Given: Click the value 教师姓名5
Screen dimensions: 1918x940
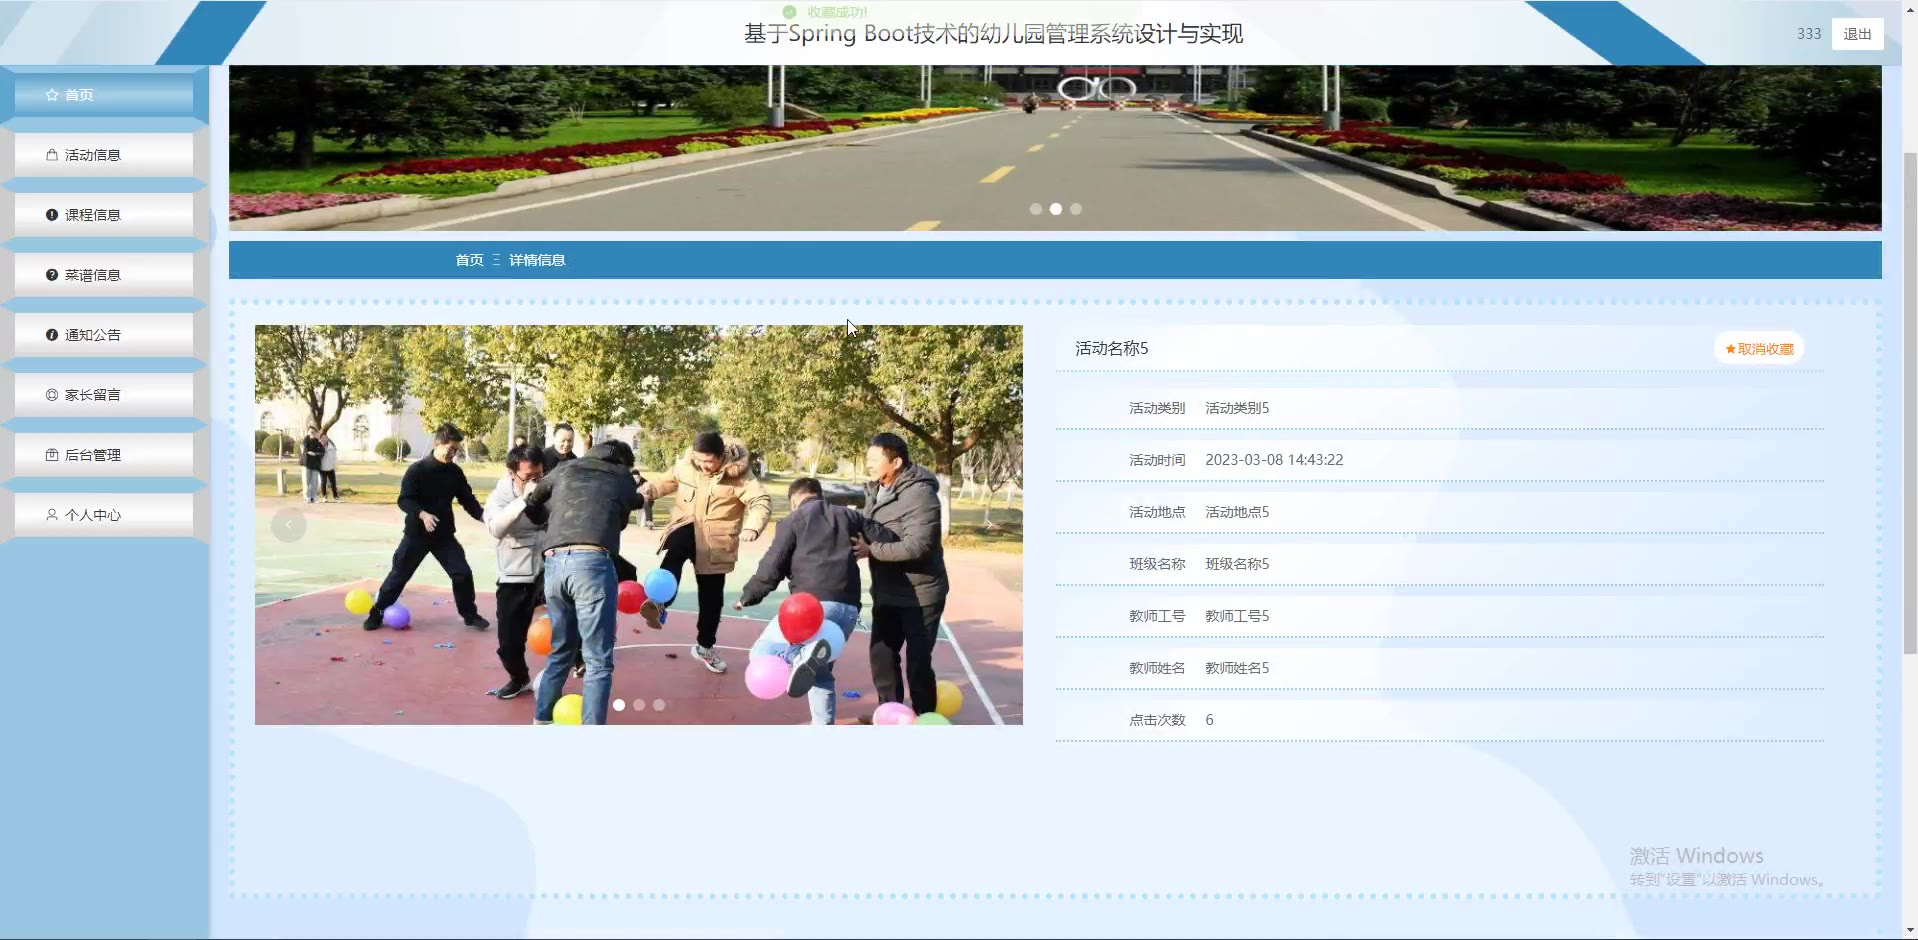Looking at the screenshot, I should click(x=1237, y=668).
